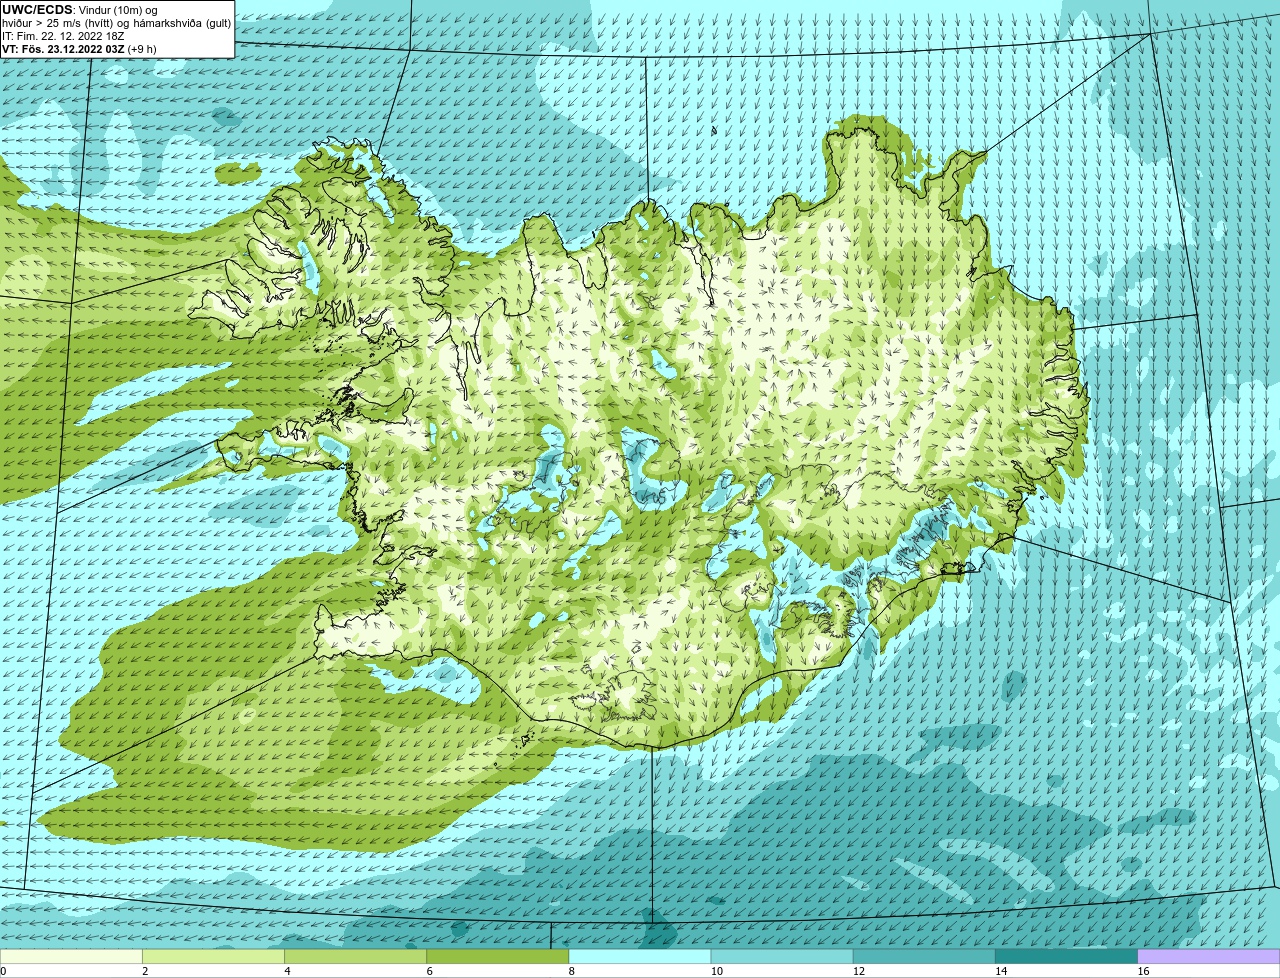Click the '6' scale label
1280x978 pixels.
pos(429,971)
